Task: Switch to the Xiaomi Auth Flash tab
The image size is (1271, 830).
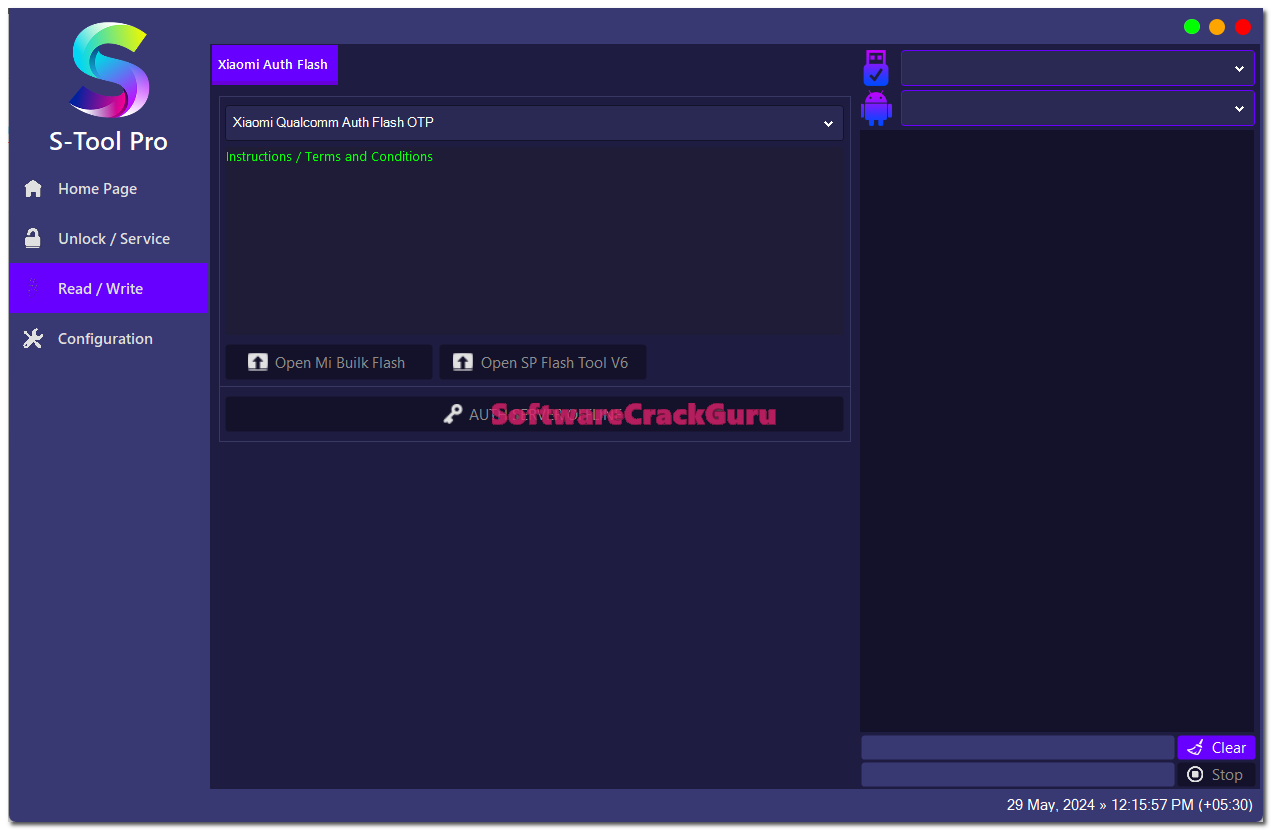Action: [x=274, y=65]
